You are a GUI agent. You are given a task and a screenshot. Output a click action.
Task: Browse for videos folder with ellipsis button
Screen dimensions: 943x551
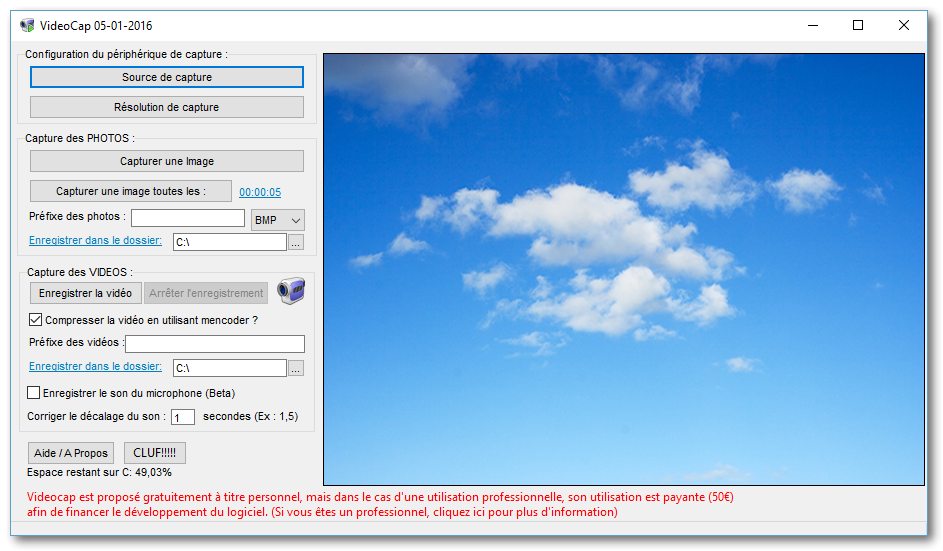[295, 368]
